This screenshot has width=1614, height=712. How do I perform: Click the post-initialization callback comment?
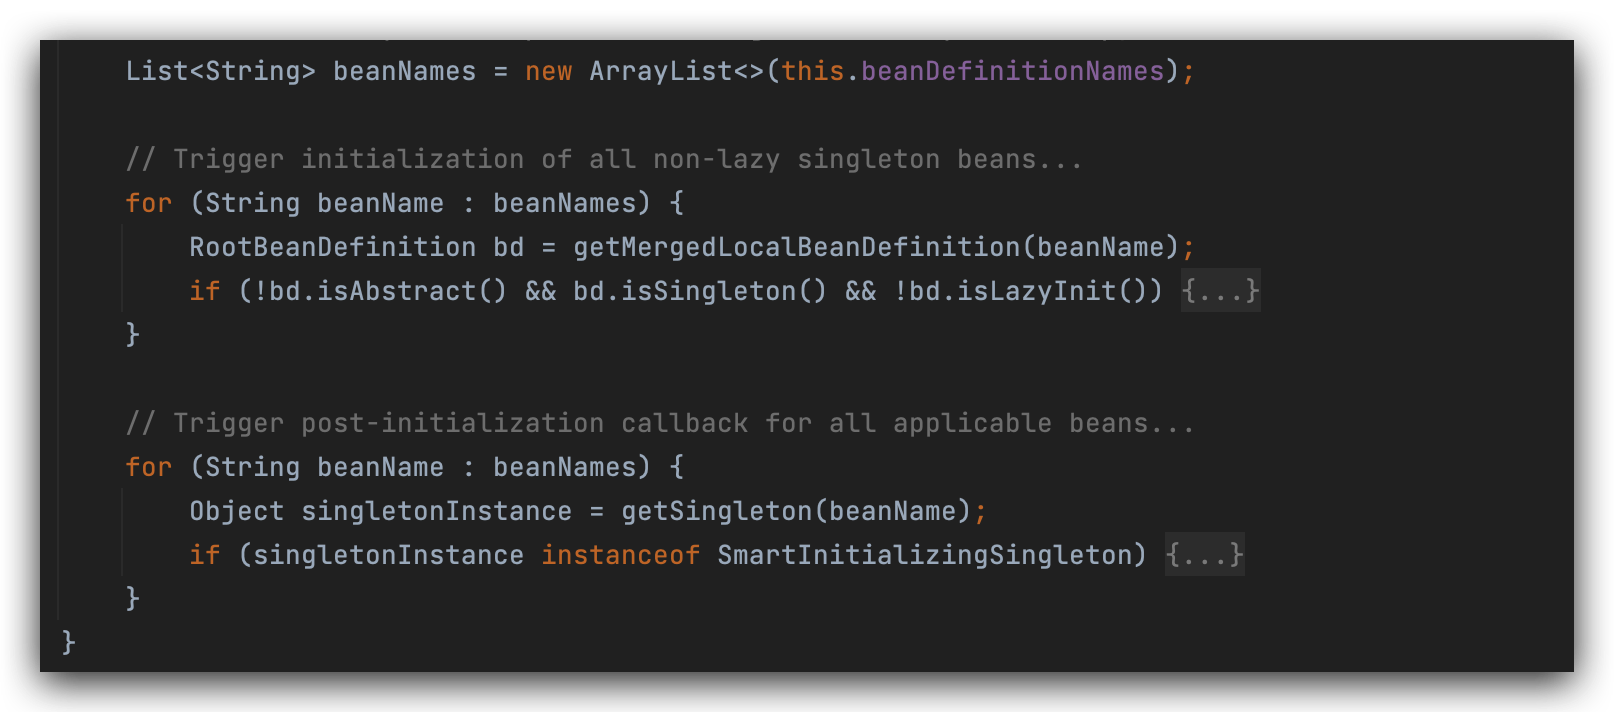point(660,424)
